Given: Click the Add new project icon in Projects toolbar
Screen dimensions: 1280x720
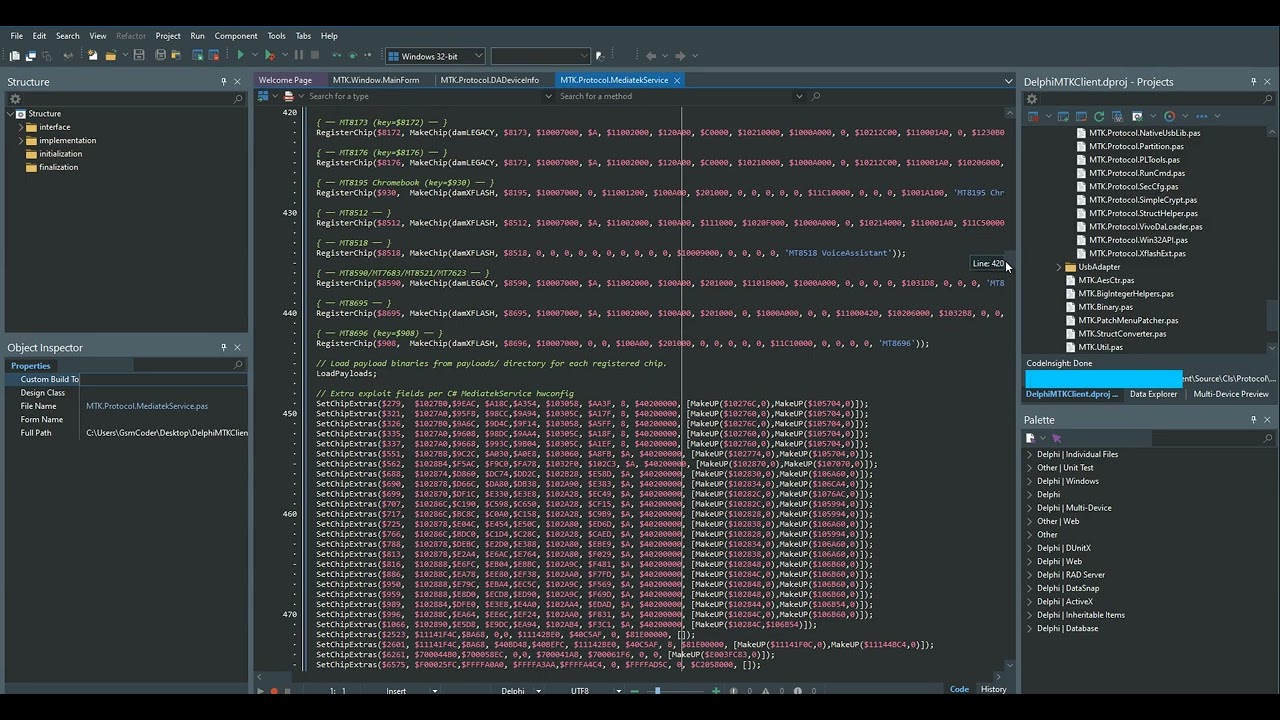Looking at the screenshot, I should pyautogui.click(x=1063, y=116).
